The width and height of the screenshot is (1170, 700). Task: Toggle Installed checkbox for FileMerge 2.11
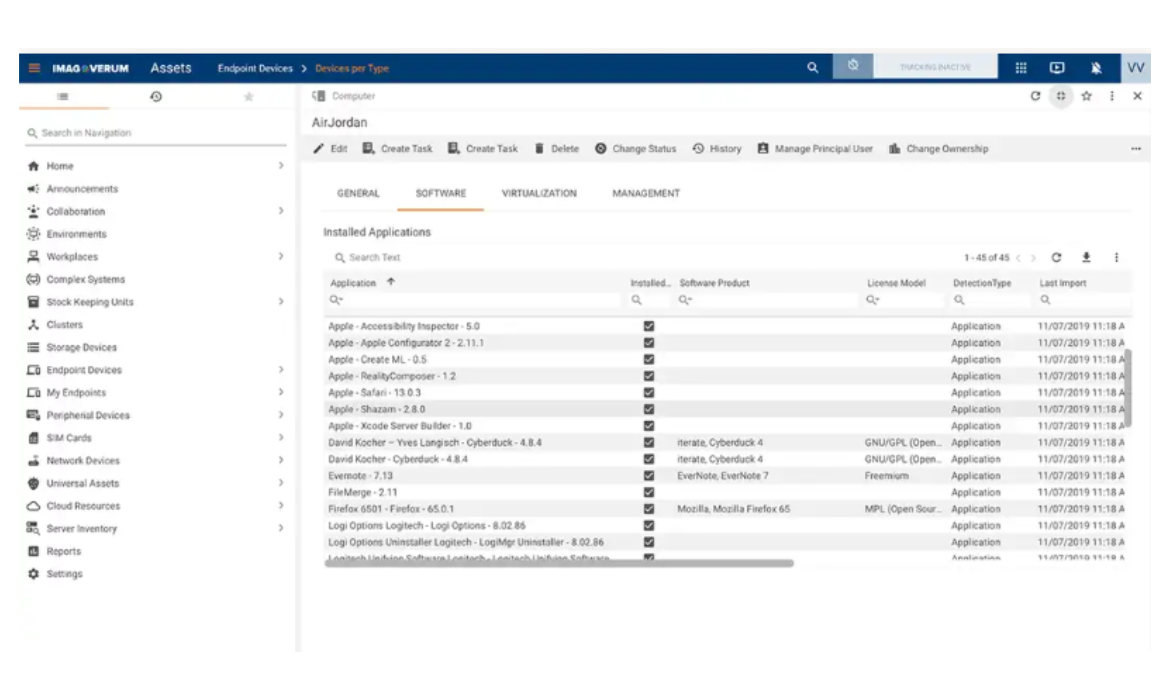(649, 492)
